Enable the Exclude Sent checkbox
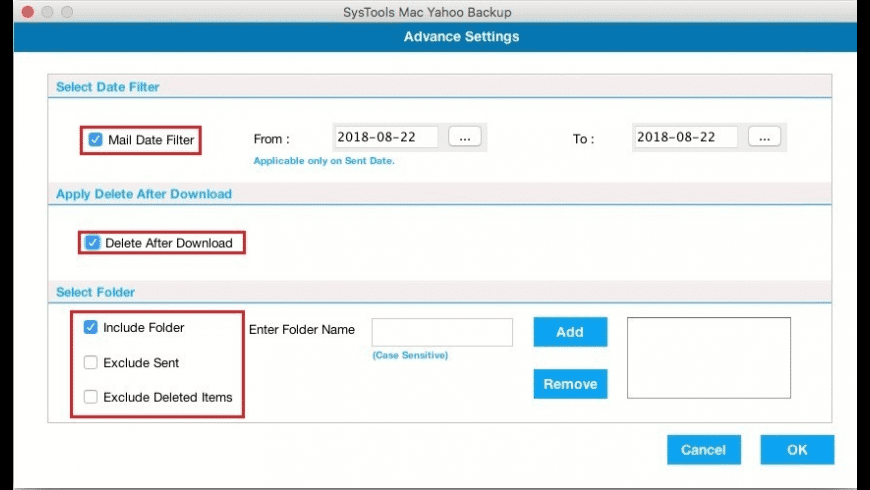 pos(90,362)
